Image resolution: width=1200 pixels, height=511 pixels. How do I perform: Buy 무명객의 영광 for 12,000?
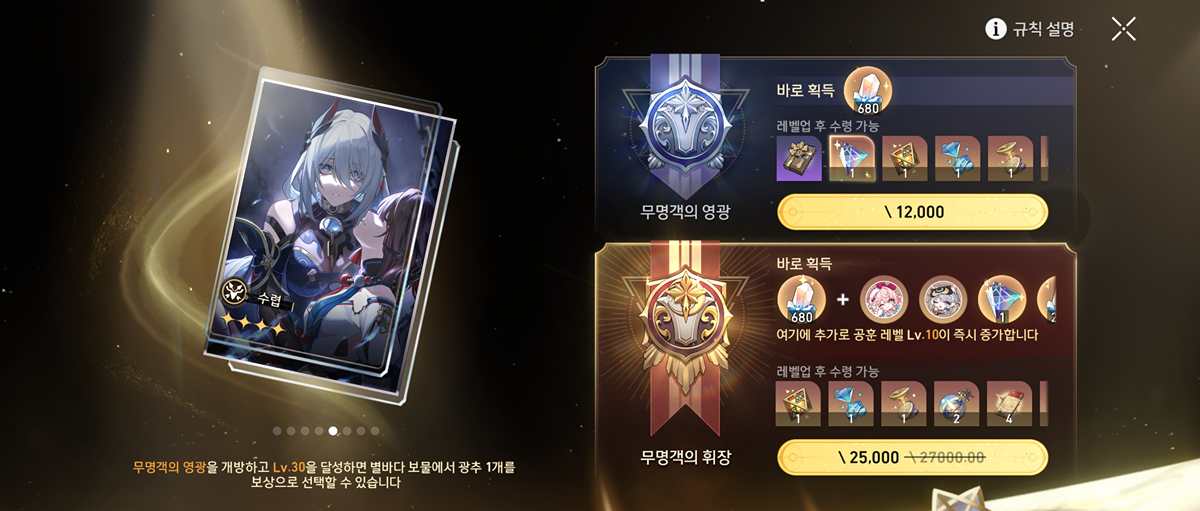coord(912,212)
